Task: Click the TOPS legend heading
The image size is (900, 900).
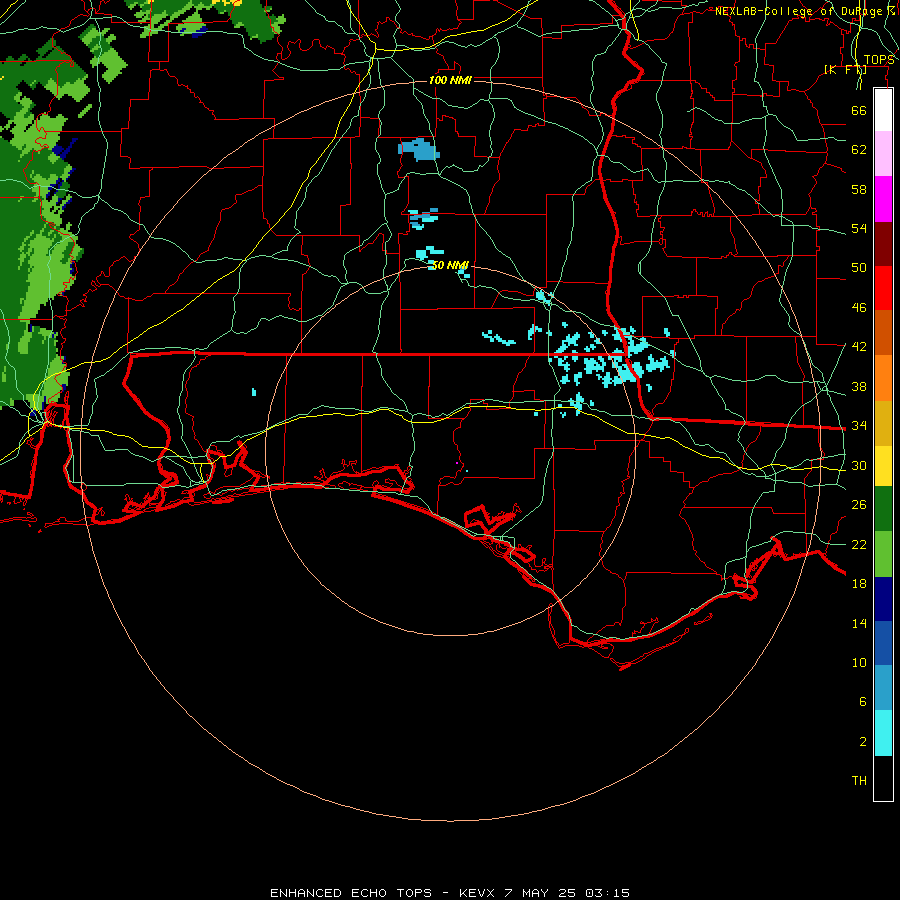Action: point(879,60)
